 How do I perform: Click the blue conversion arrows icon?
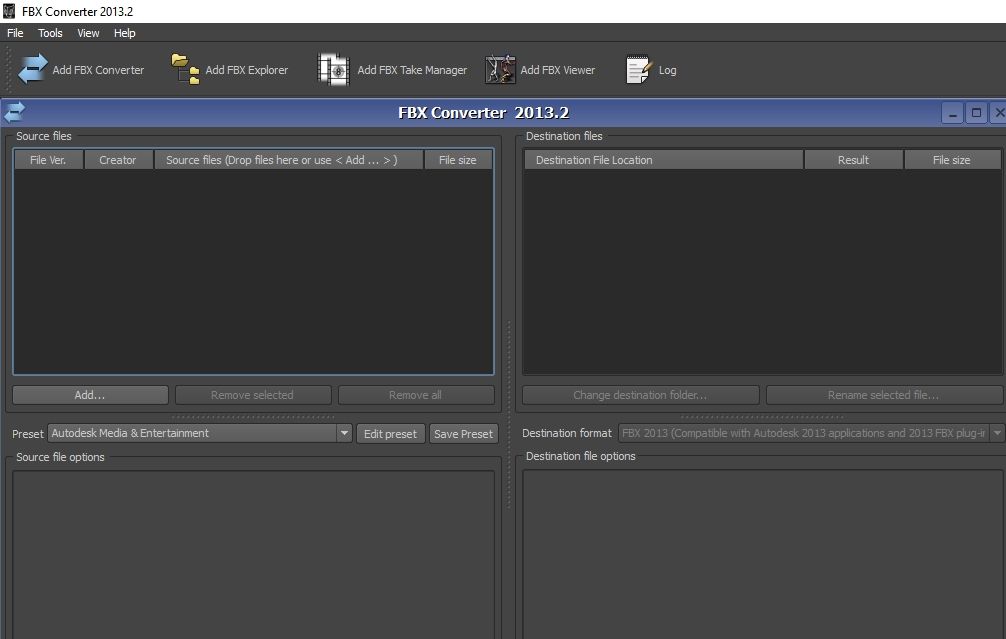(x=14, y=112)
